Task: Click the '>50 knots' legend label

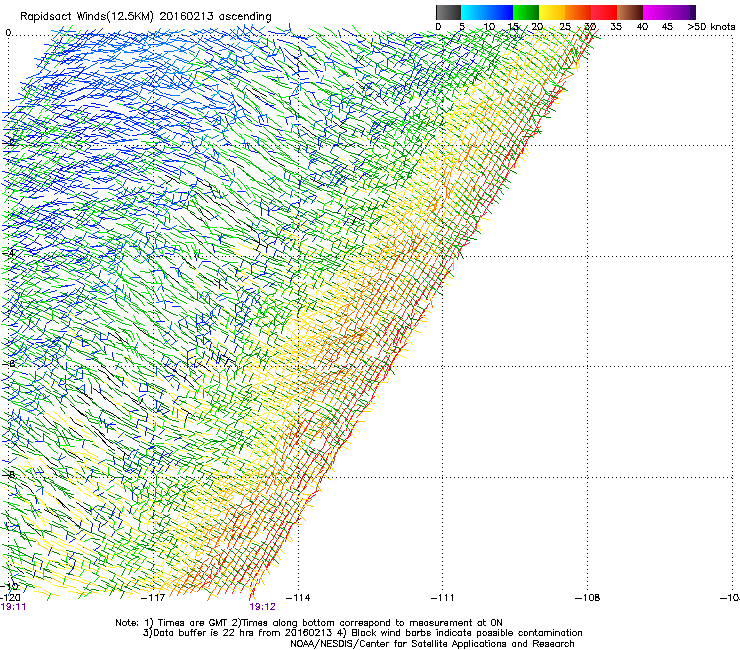Action: (711, 27)
